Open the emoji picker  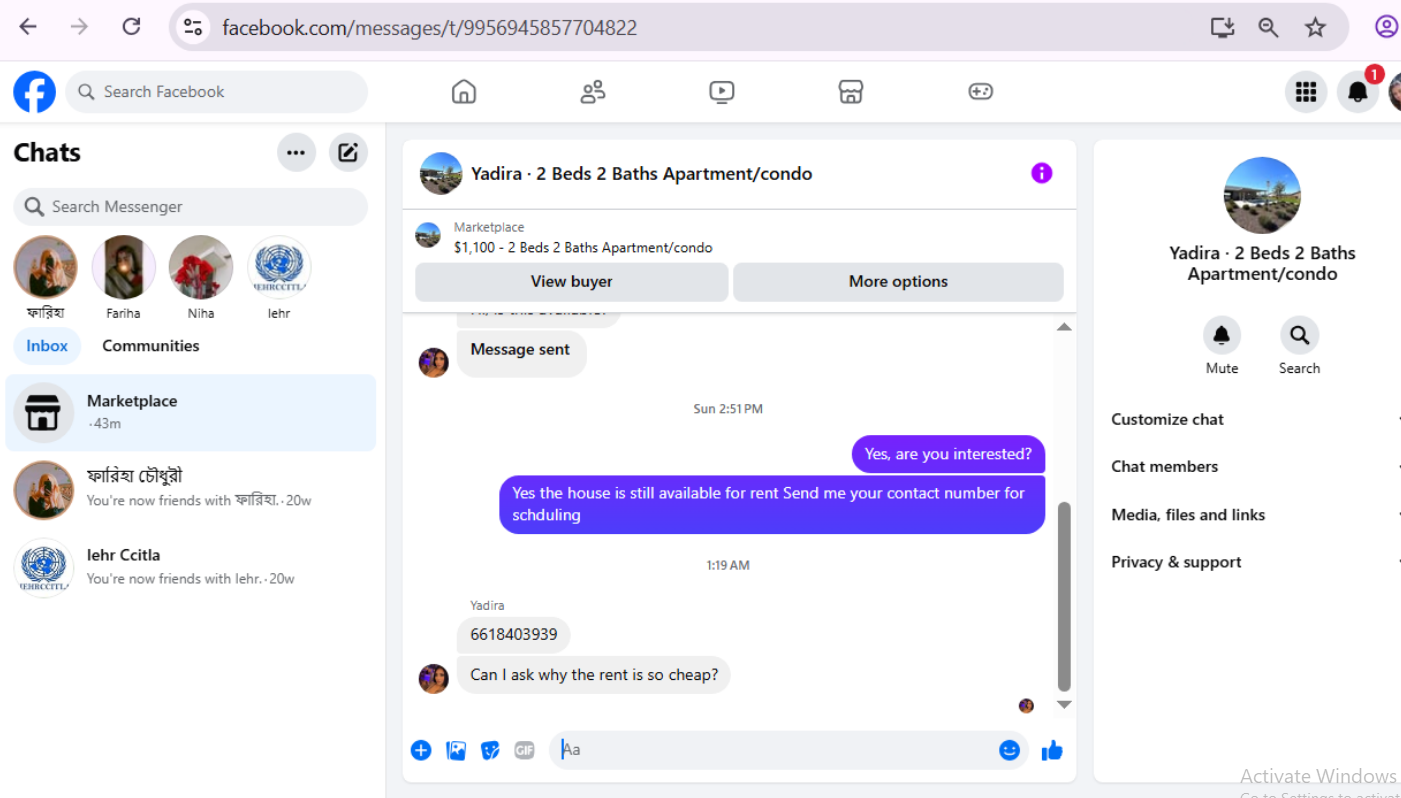coord(1010,750)
